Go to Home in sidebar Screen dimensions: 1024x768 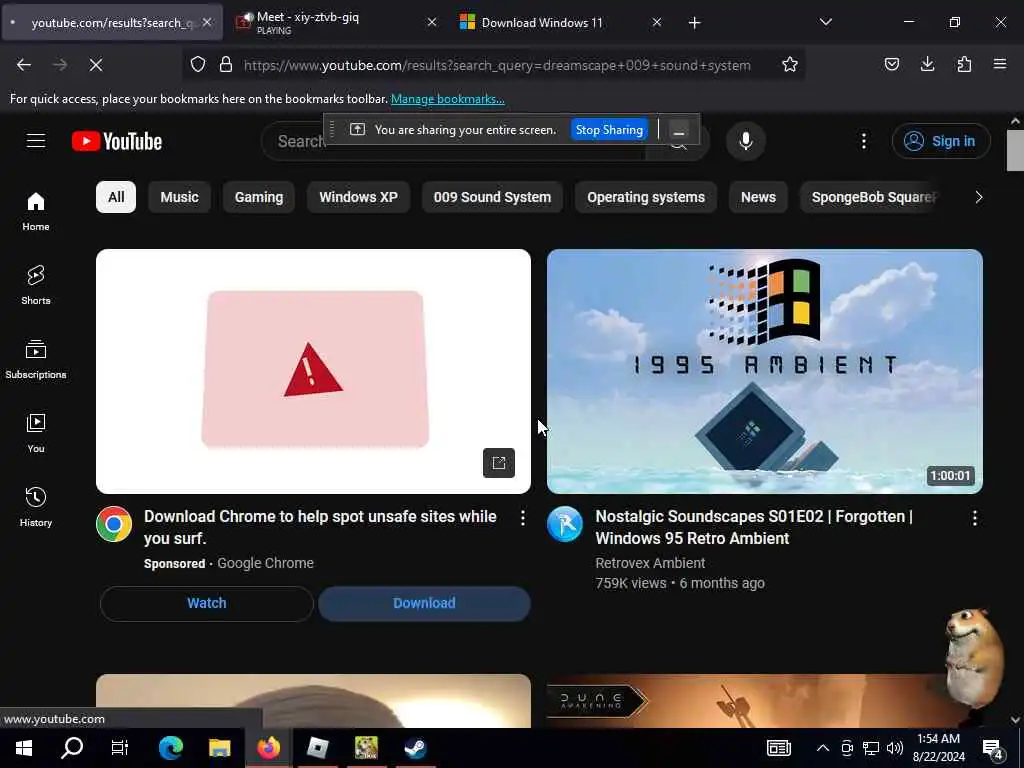point(36,212)
